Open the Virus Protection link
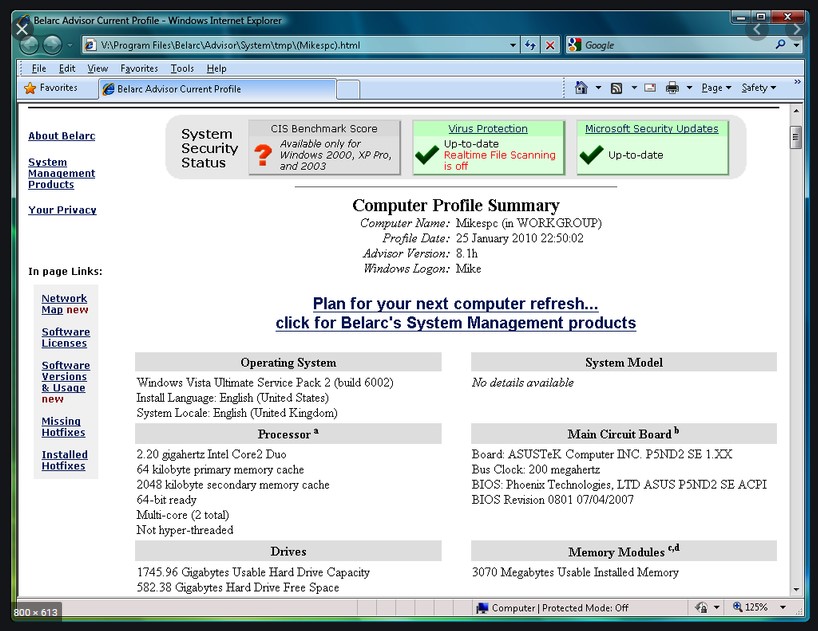 [488, 128]
